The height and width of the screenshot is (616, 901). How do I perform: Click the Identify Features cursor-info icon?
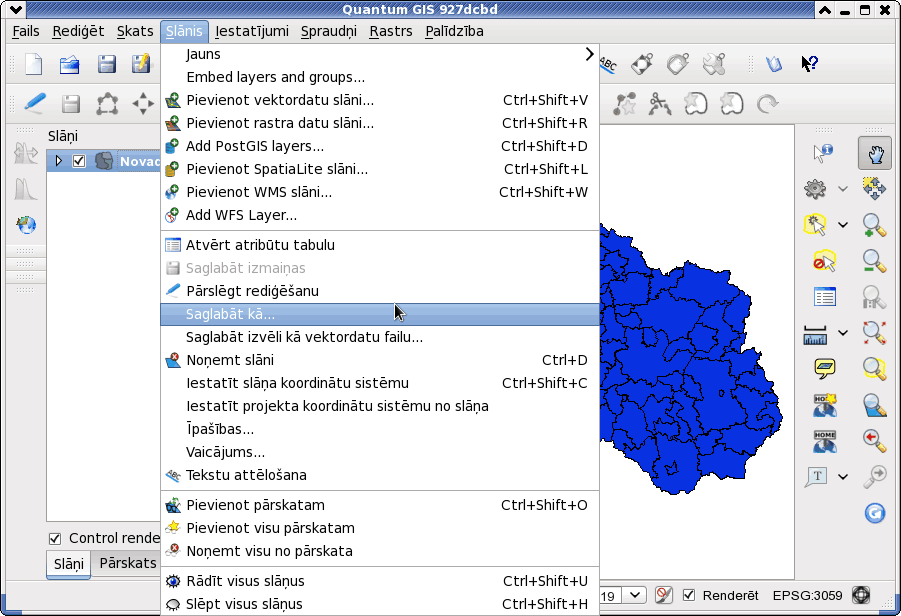tap(823, 153)
